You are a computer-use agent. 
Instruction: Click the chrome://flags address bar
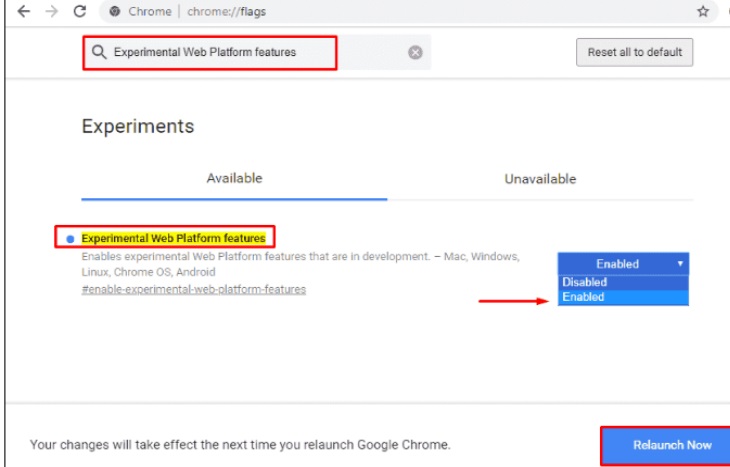(x=410, y=12)
